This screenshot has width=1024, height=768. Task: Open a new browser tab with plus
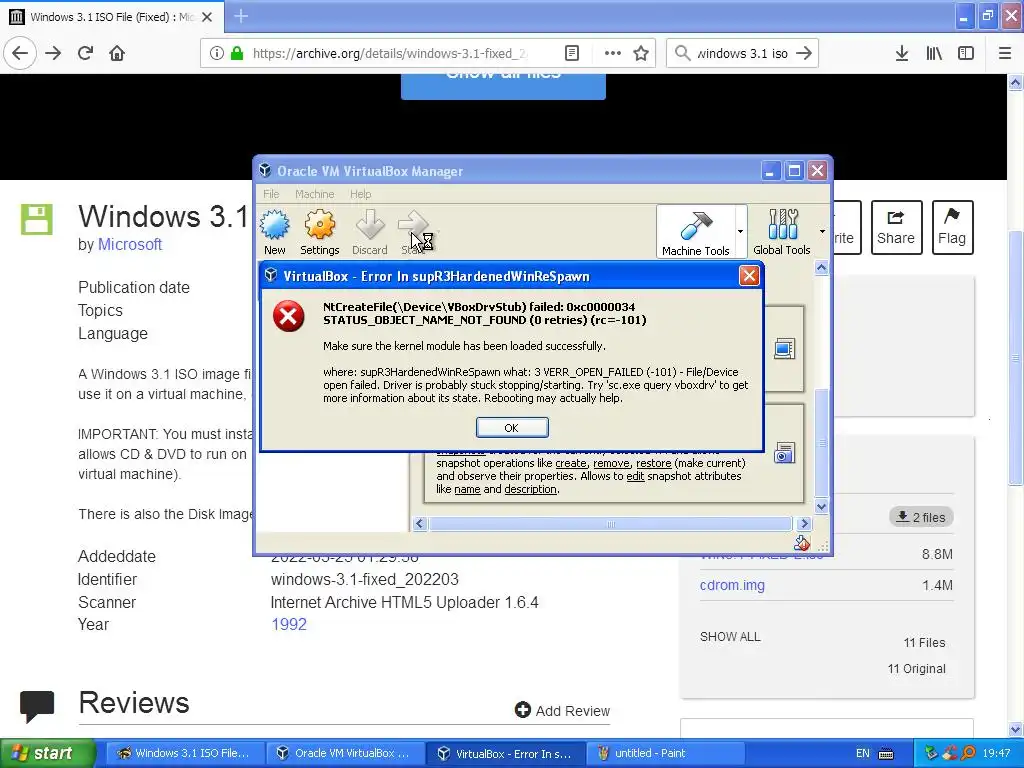point(240,16)
